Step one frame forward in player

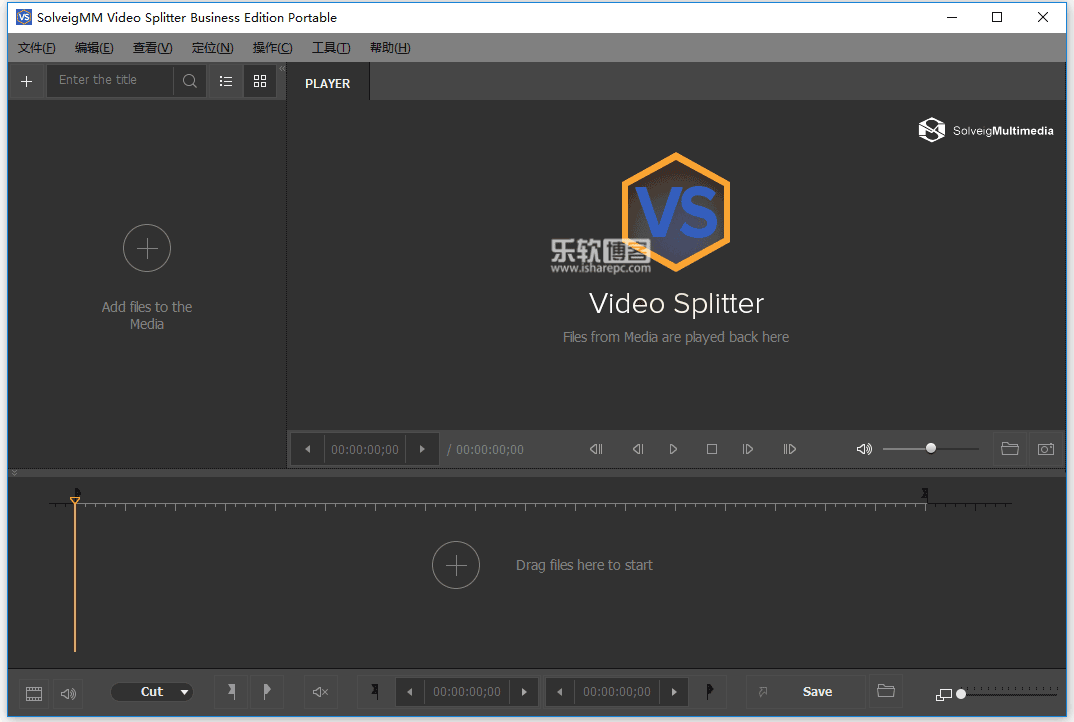tap(747, 449)
